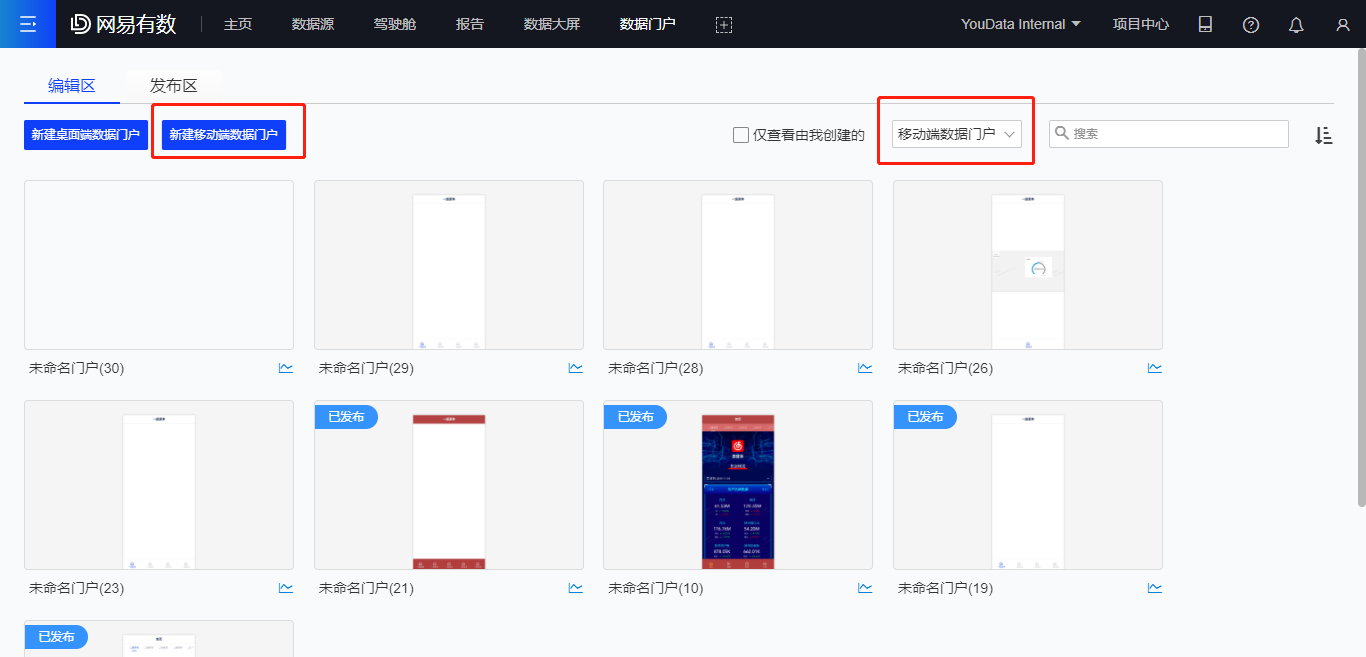
Task: Click the 网易有数 logo
Action: click(x=123, y=24)
